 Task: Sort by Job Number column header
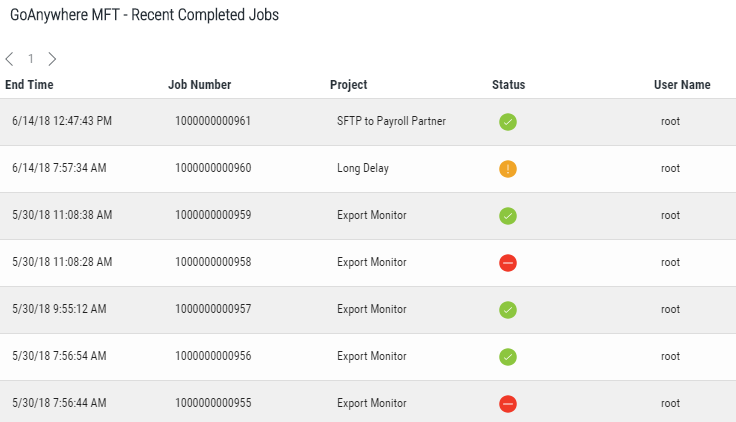(199, 84)
